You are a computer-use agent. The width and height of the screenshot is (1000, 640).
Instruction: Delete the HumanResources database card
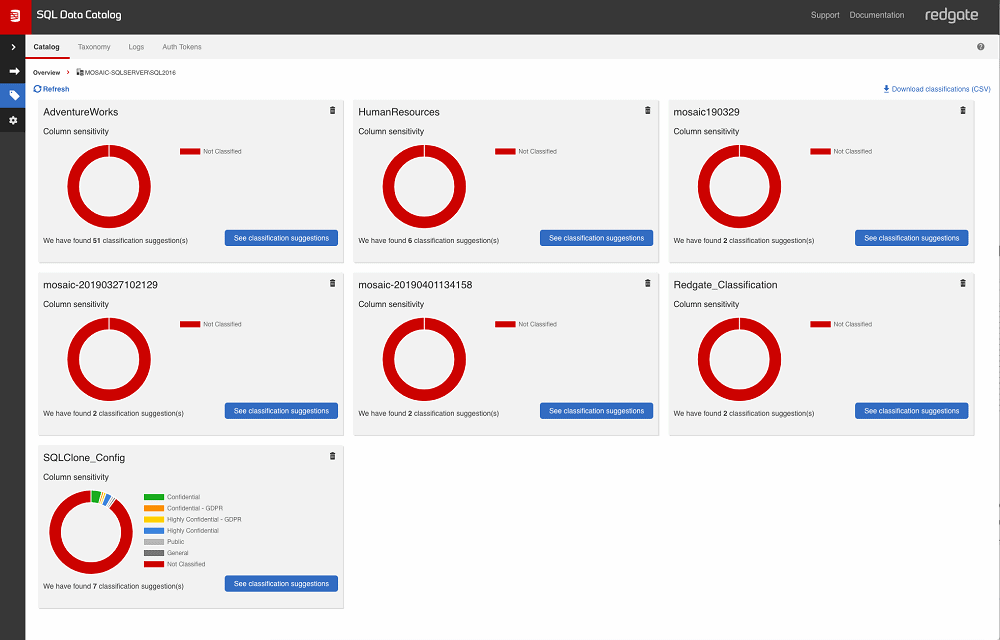point(647,110)
